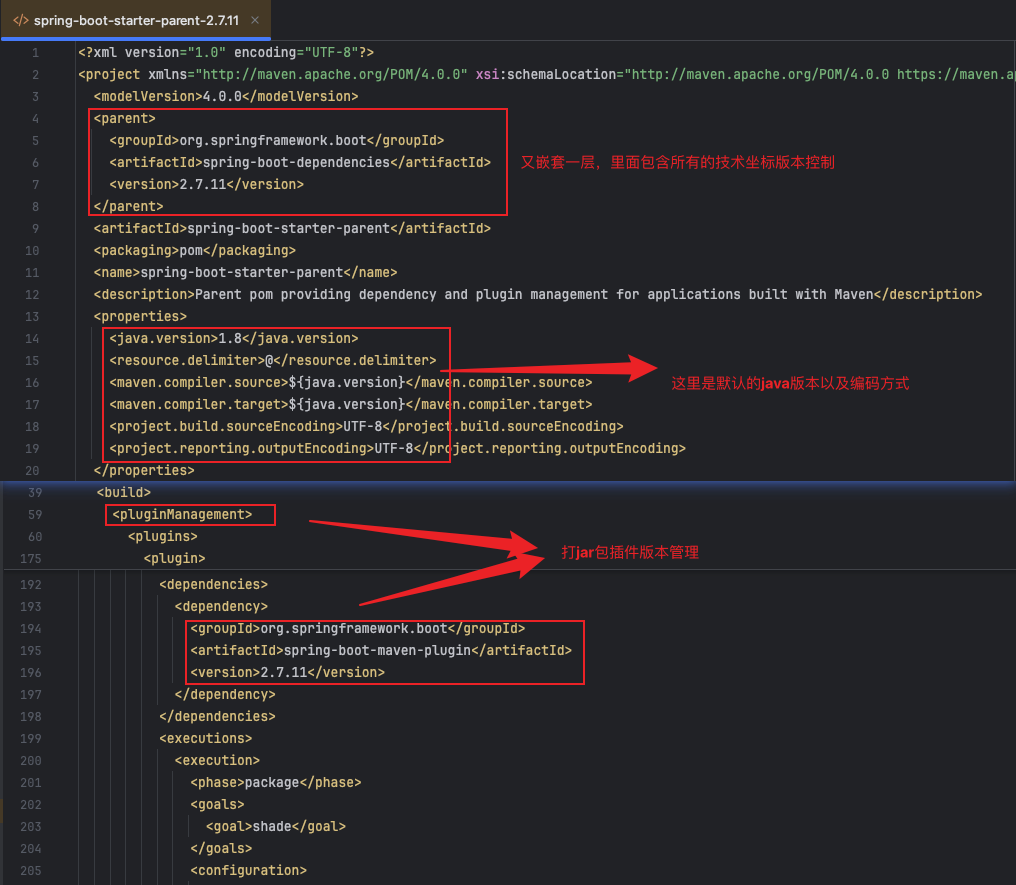Image resolution: width=1016 pixels, height=885 pixels.
Task: Click the opening <parent> tag
Action: (x=124, y=119)
